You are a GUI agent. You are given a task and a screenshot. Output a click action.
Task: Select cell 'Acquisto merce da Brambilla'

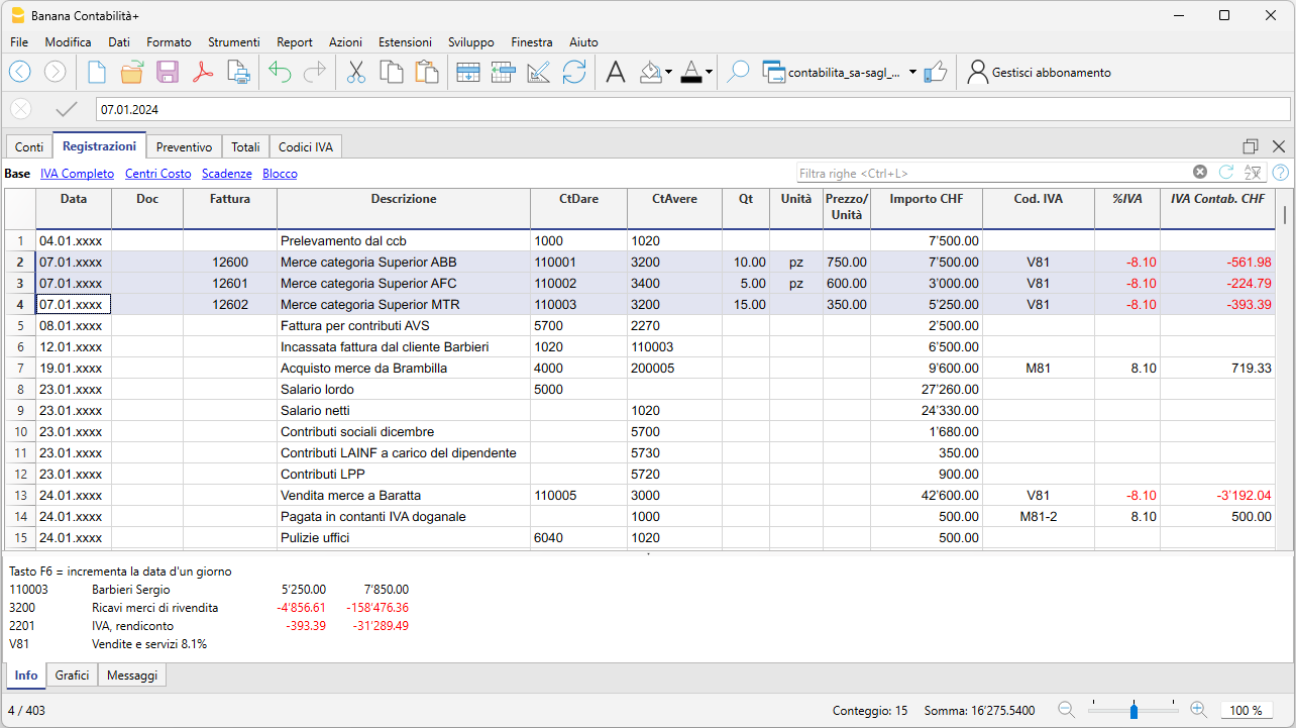pos(404,368)
